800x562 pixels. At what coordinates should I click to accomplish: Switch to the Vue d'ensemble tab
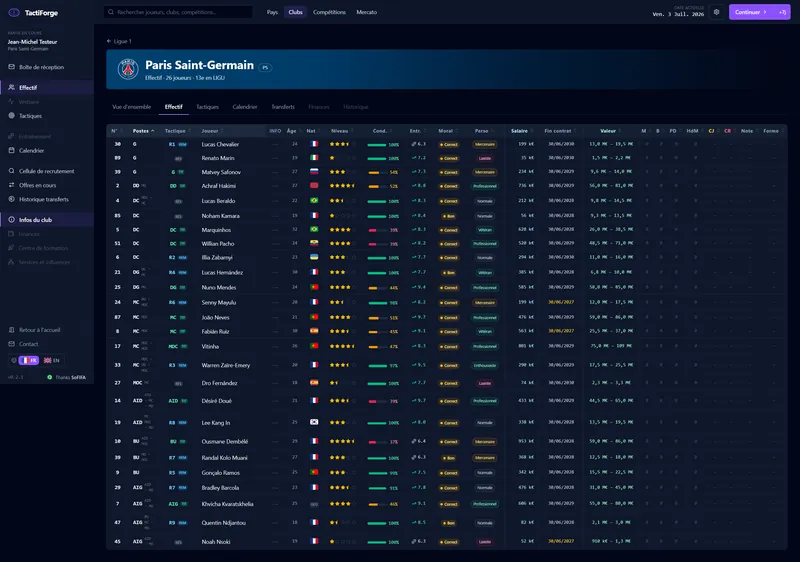(x=132, y=107)
